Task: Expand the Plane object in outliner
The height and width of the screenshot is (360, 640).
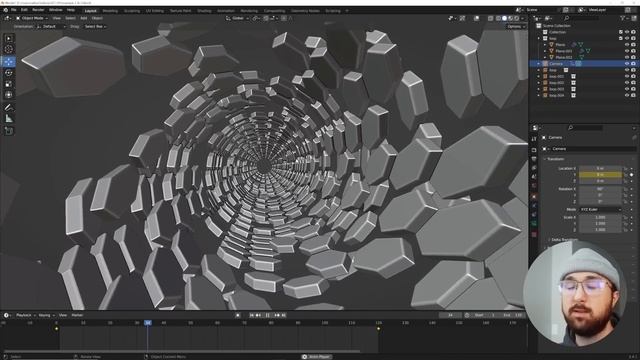Action: pyautogui.click(x=545, y=44)
